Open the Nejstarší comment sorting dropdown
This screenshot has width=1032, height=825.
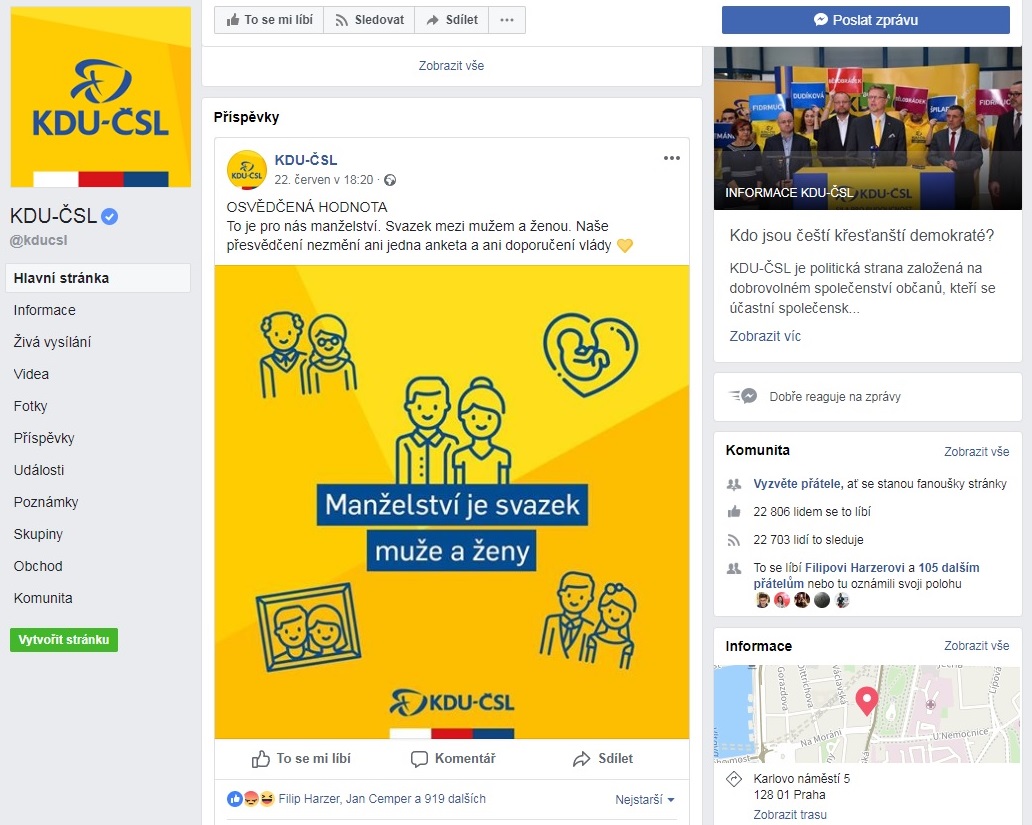644,799
